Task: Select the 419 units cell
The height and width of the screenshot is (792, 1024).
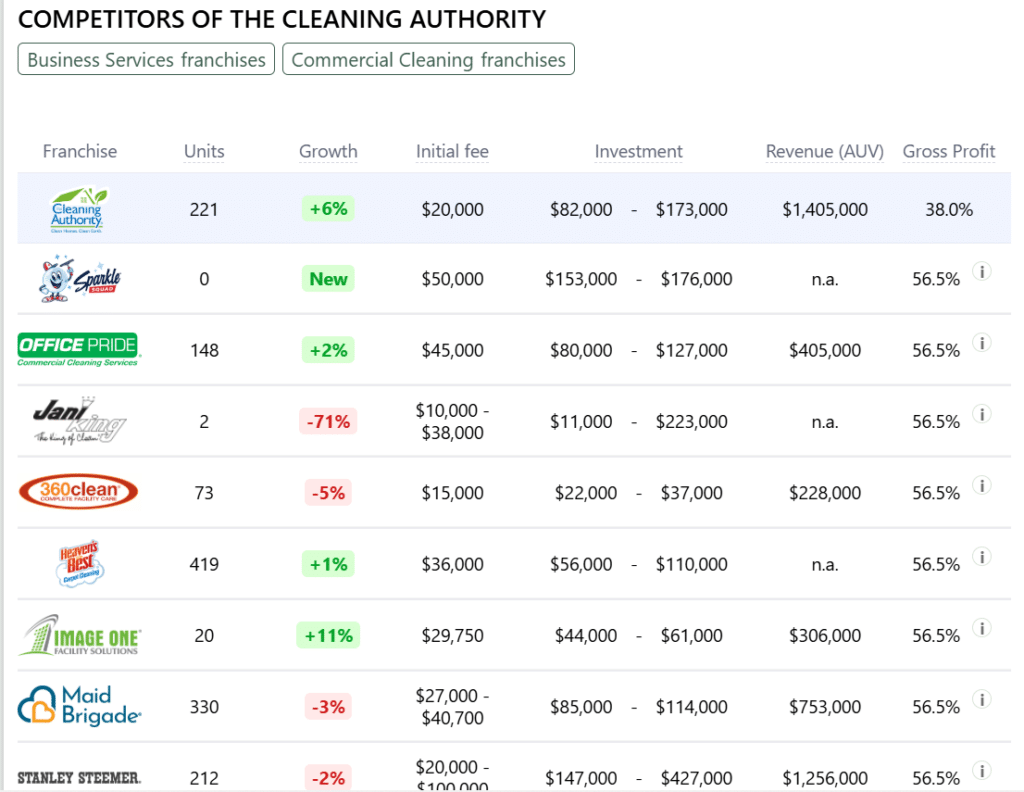Action: point(204,564)
